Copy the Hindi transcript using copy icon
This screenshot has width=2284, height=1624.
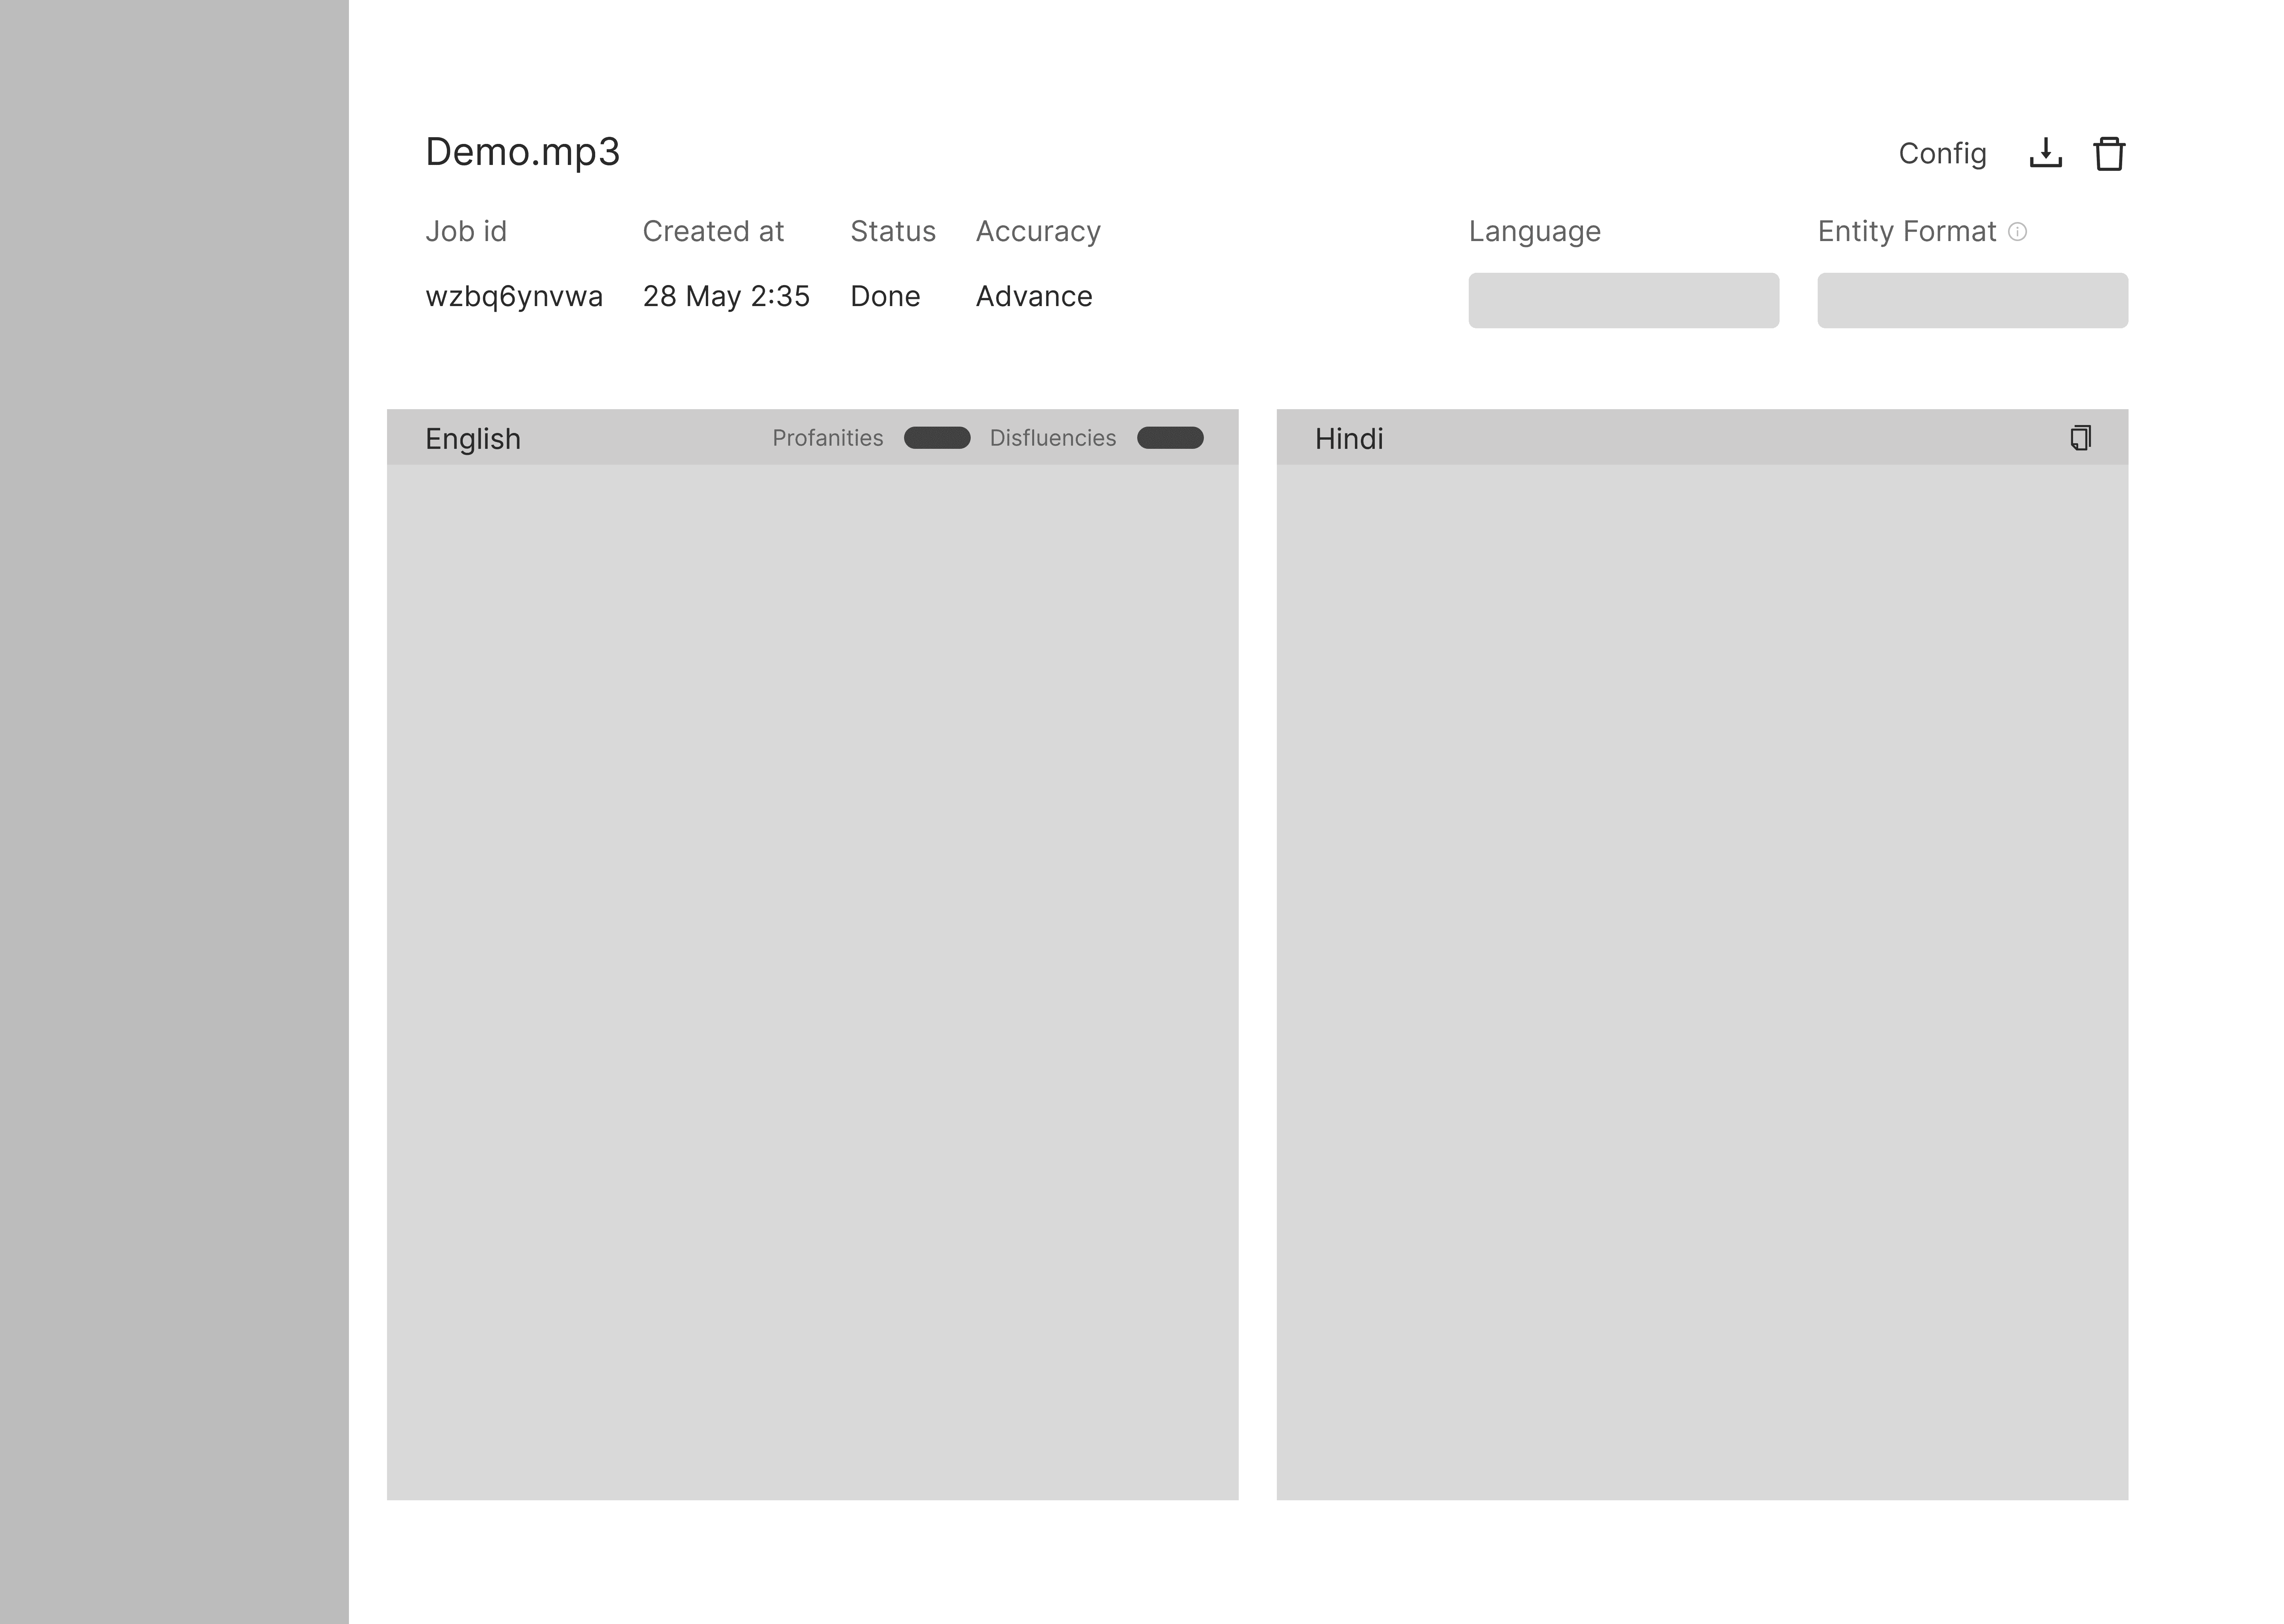[2080, 438]
